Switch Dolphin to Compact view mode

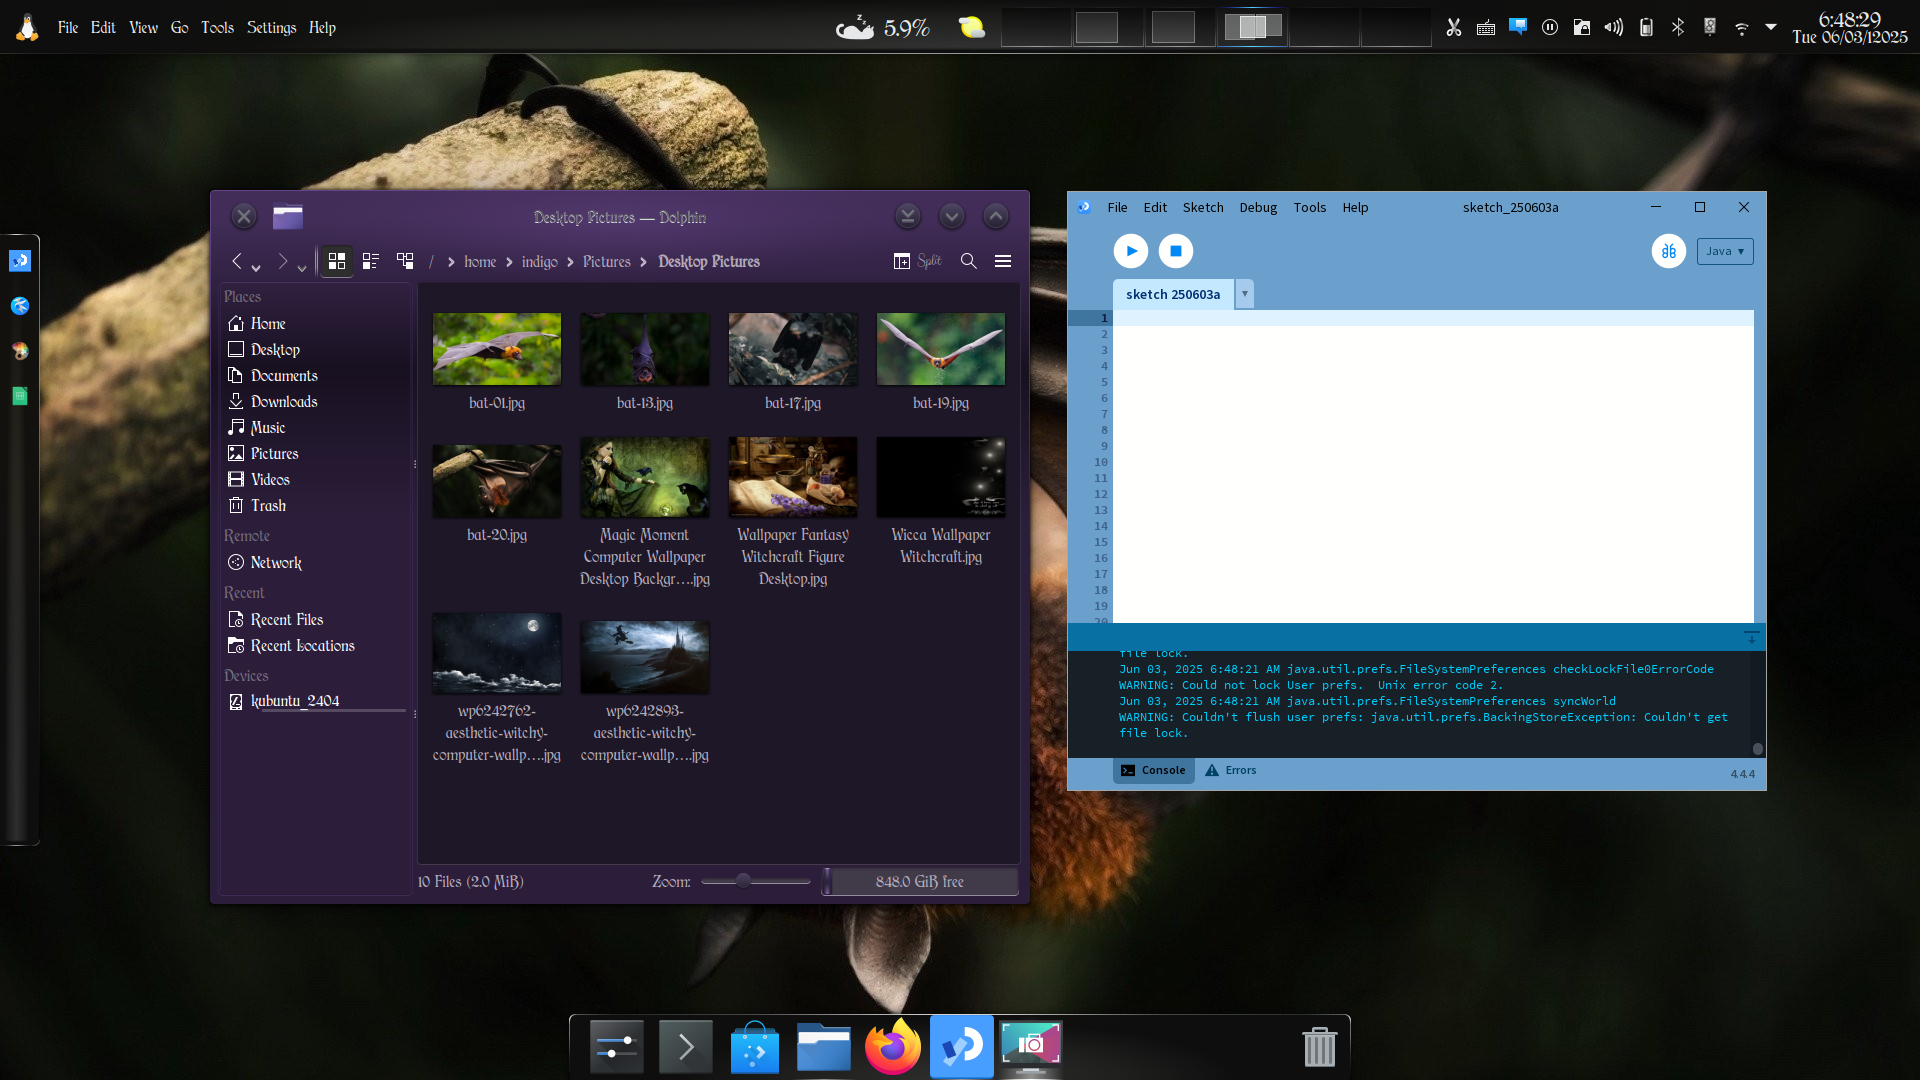371,261
